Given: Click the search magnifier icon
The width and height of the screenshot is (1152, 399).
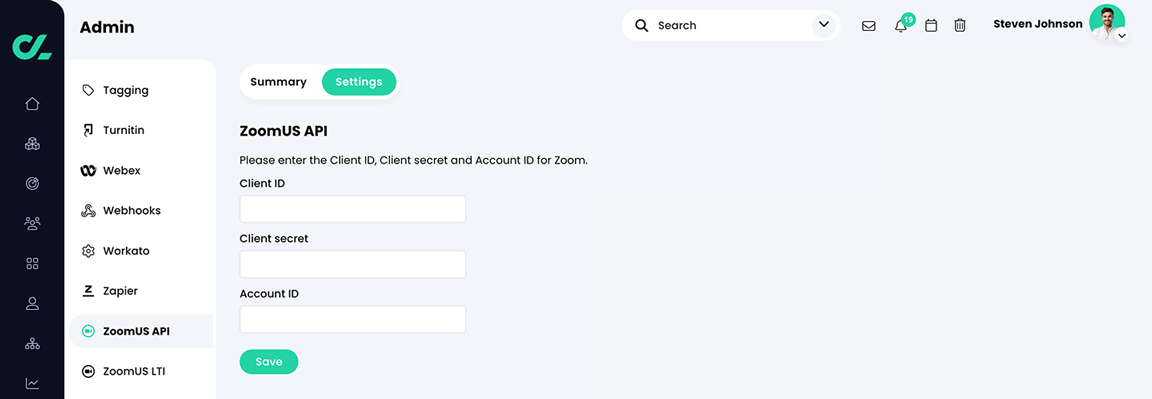Looking at the screenshot, I should (x=642, y=26).
